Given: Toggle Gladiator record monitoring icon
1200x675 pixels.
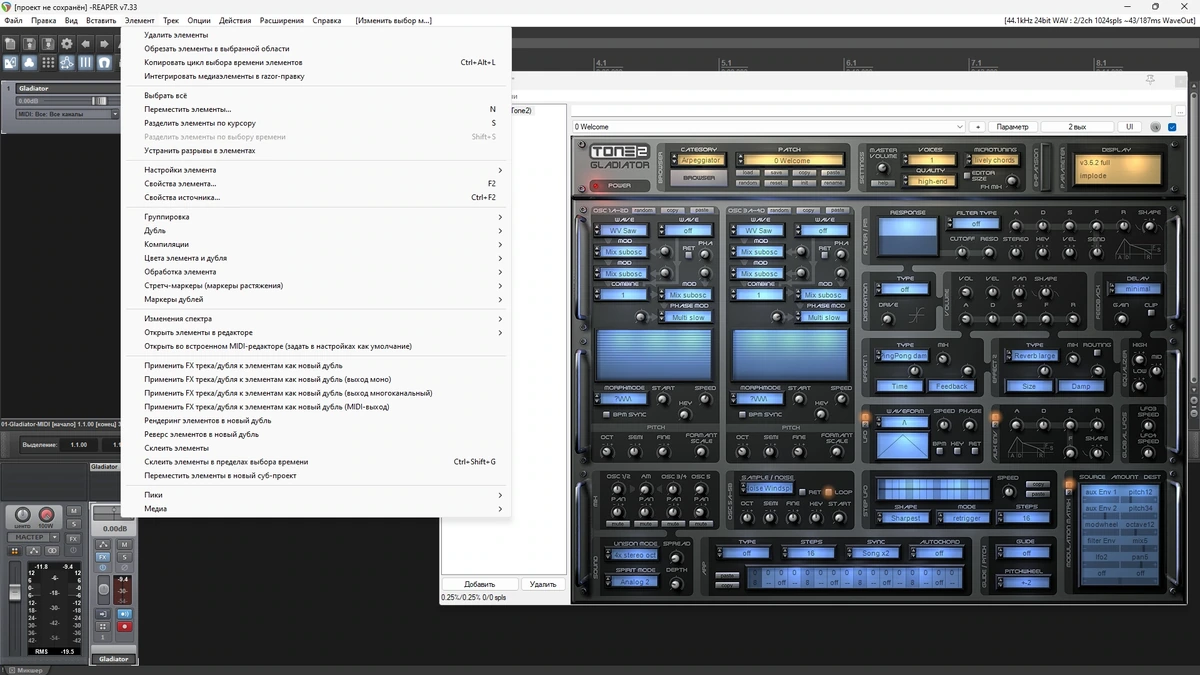Looking at the screenshot, I should click(124, 614).
